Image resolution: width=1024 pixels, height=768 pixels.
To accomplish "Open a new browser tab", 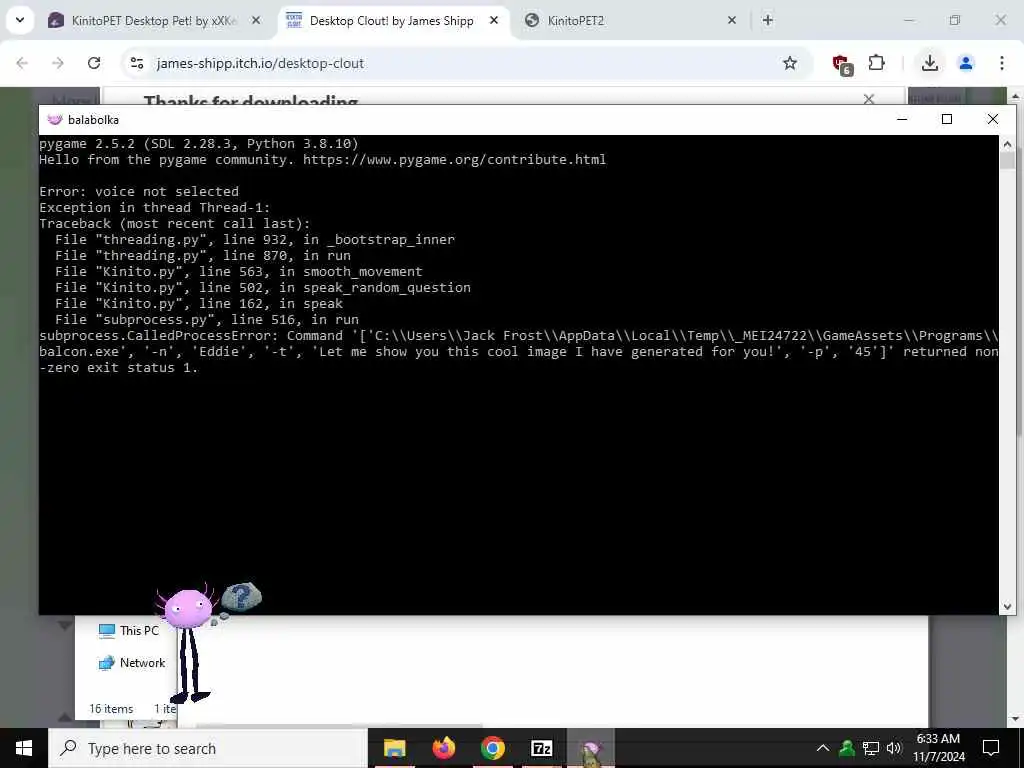I will tap(768, 21).
